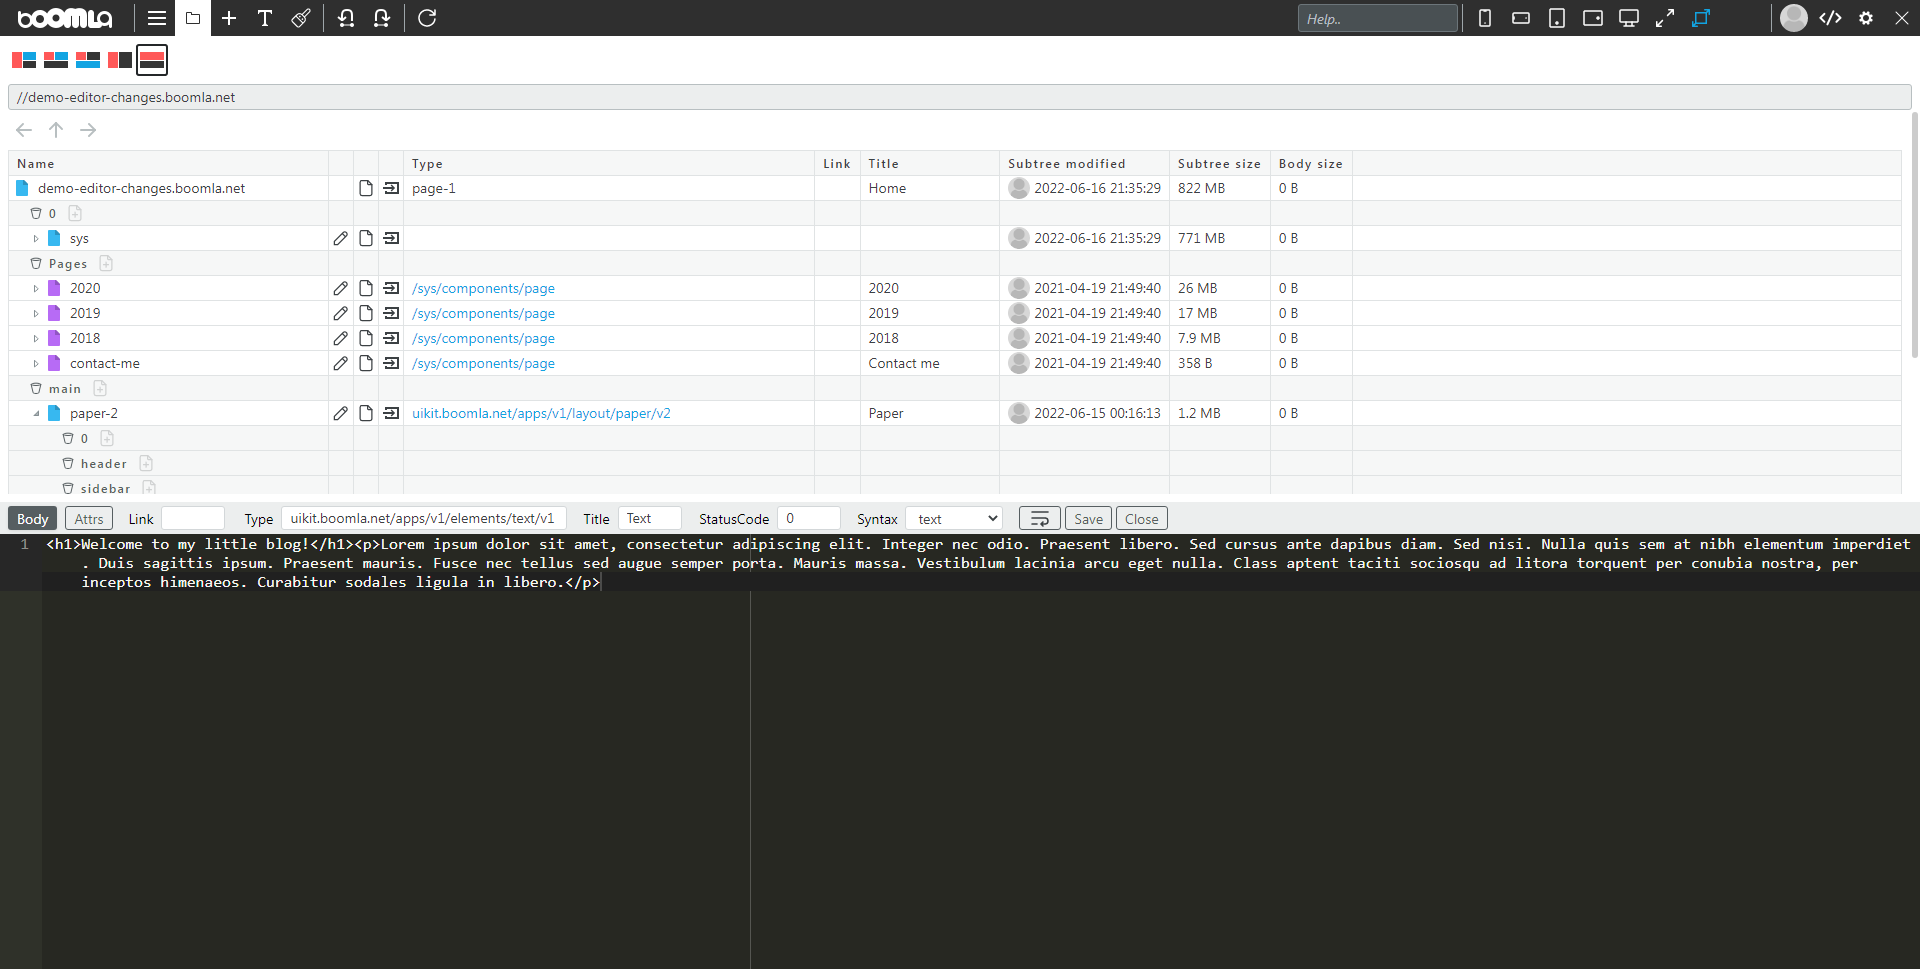The height and width of the screenshot is (969, 1920).
Task: Select the red-and-dark layout swatch
Action: pyautogui.click(x=119, y=59)
